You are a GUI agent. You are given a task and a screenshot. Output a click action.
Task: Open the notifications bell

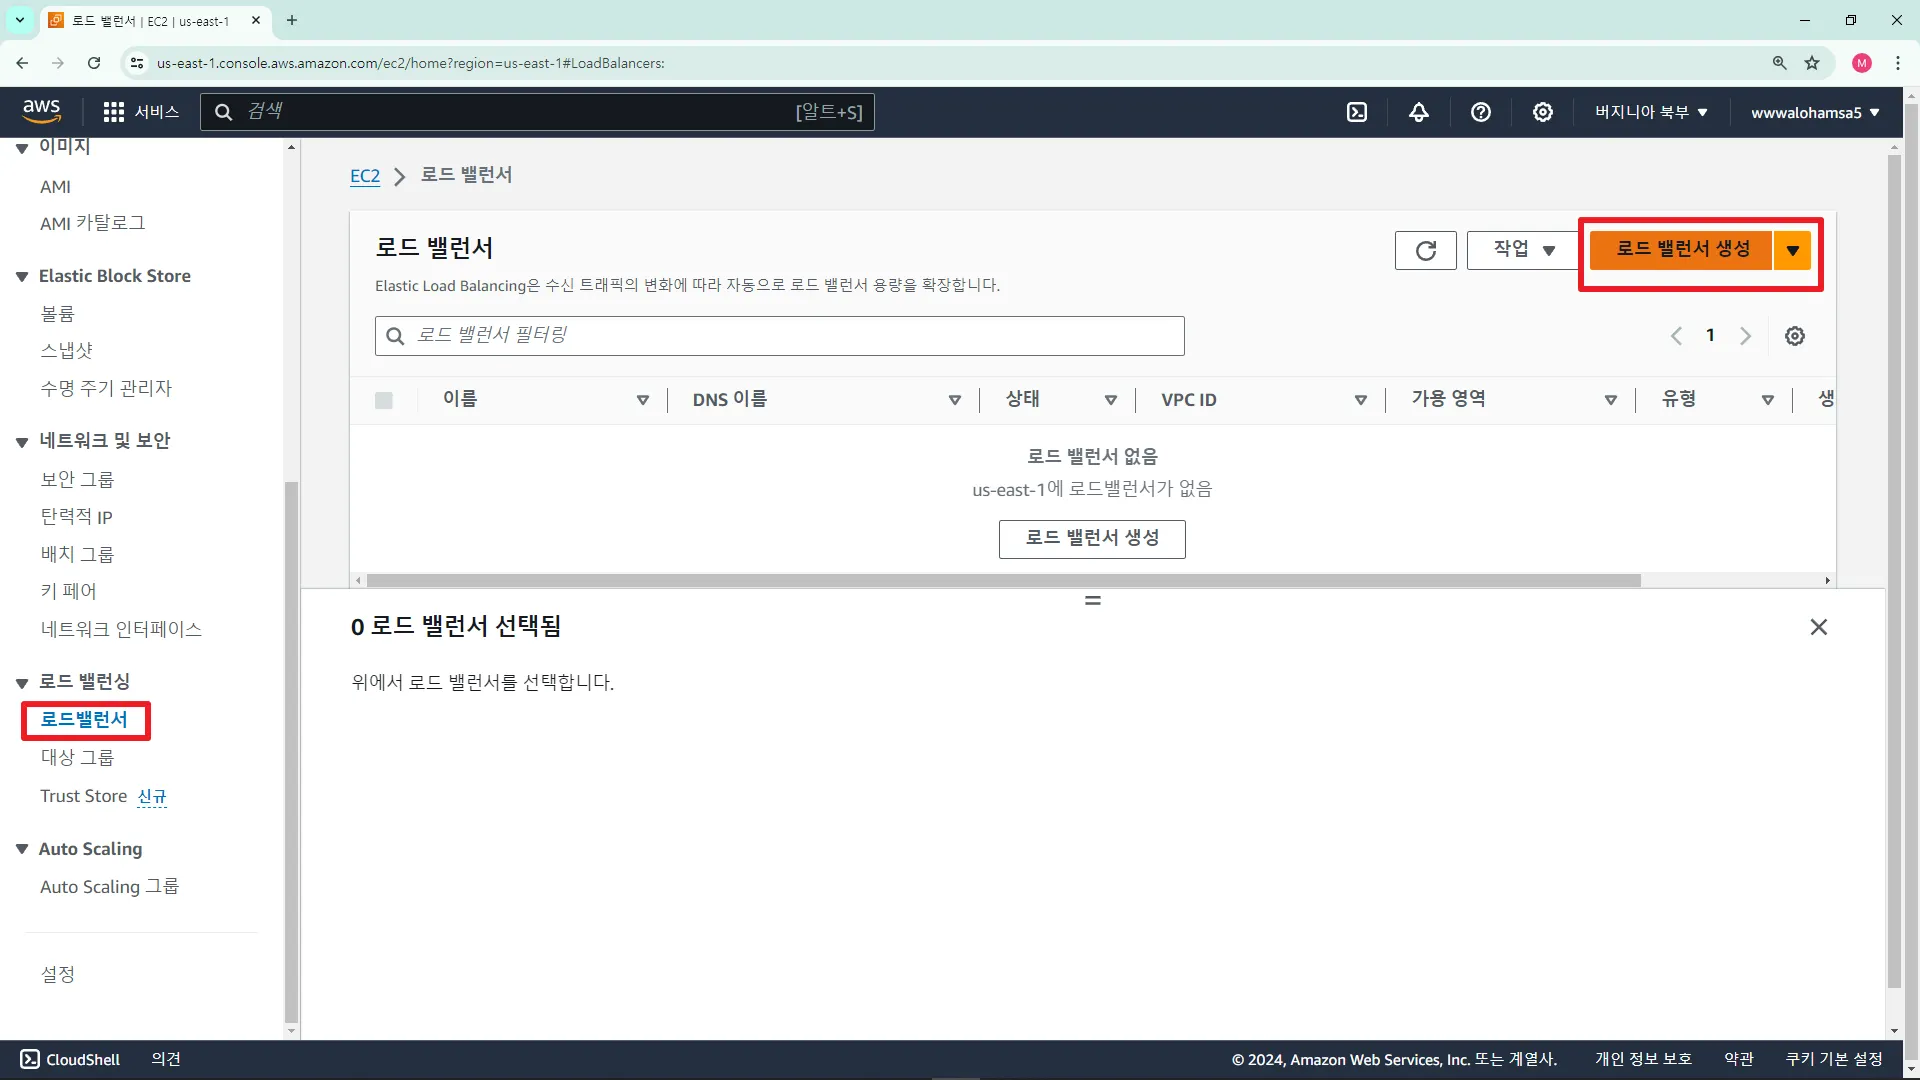(1419, 112)
